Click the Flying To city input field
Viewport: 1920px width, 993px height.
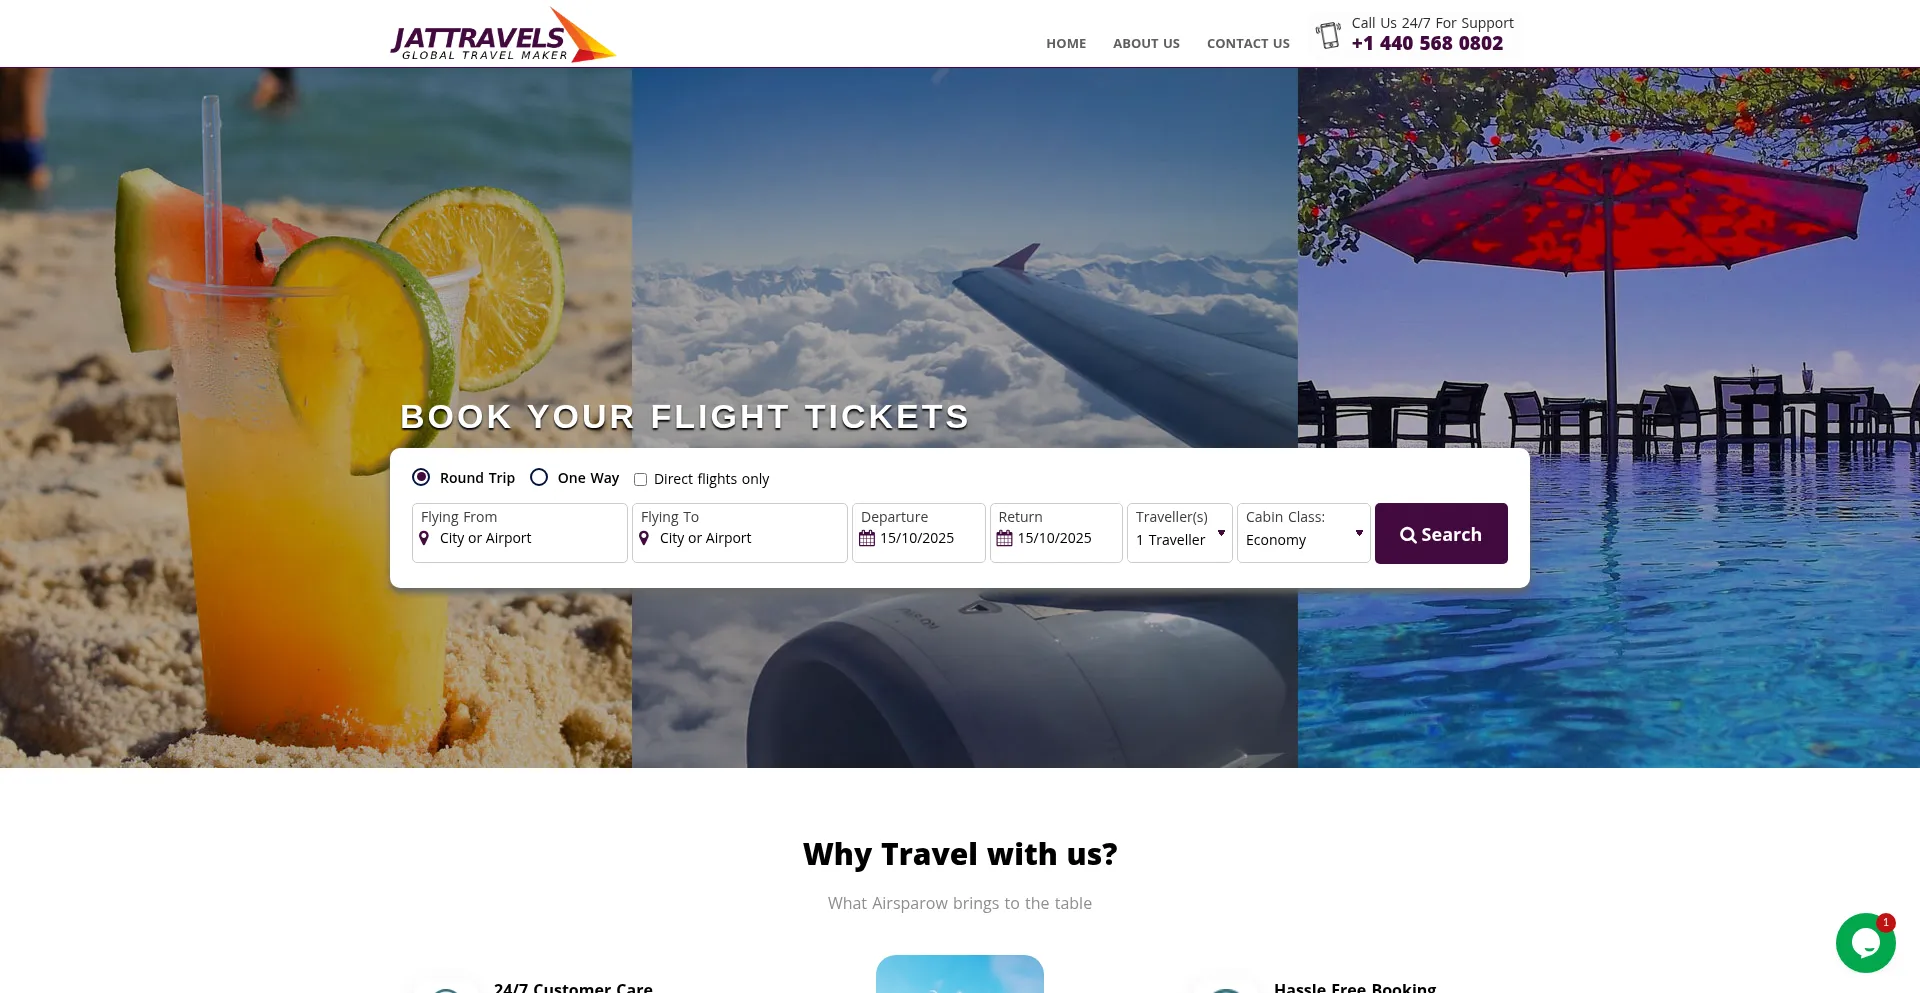pos(740,533)
